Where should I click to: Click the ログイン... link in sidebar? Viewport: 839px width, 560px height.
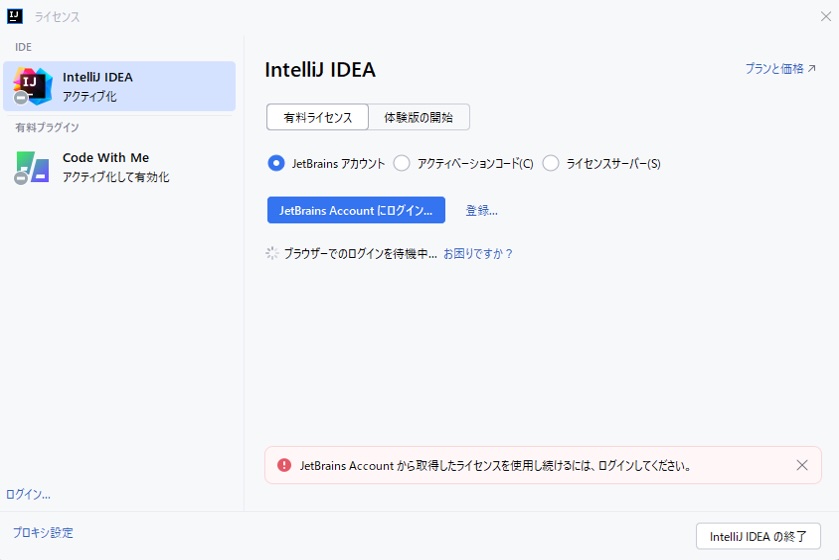click(x=28, y=495)
